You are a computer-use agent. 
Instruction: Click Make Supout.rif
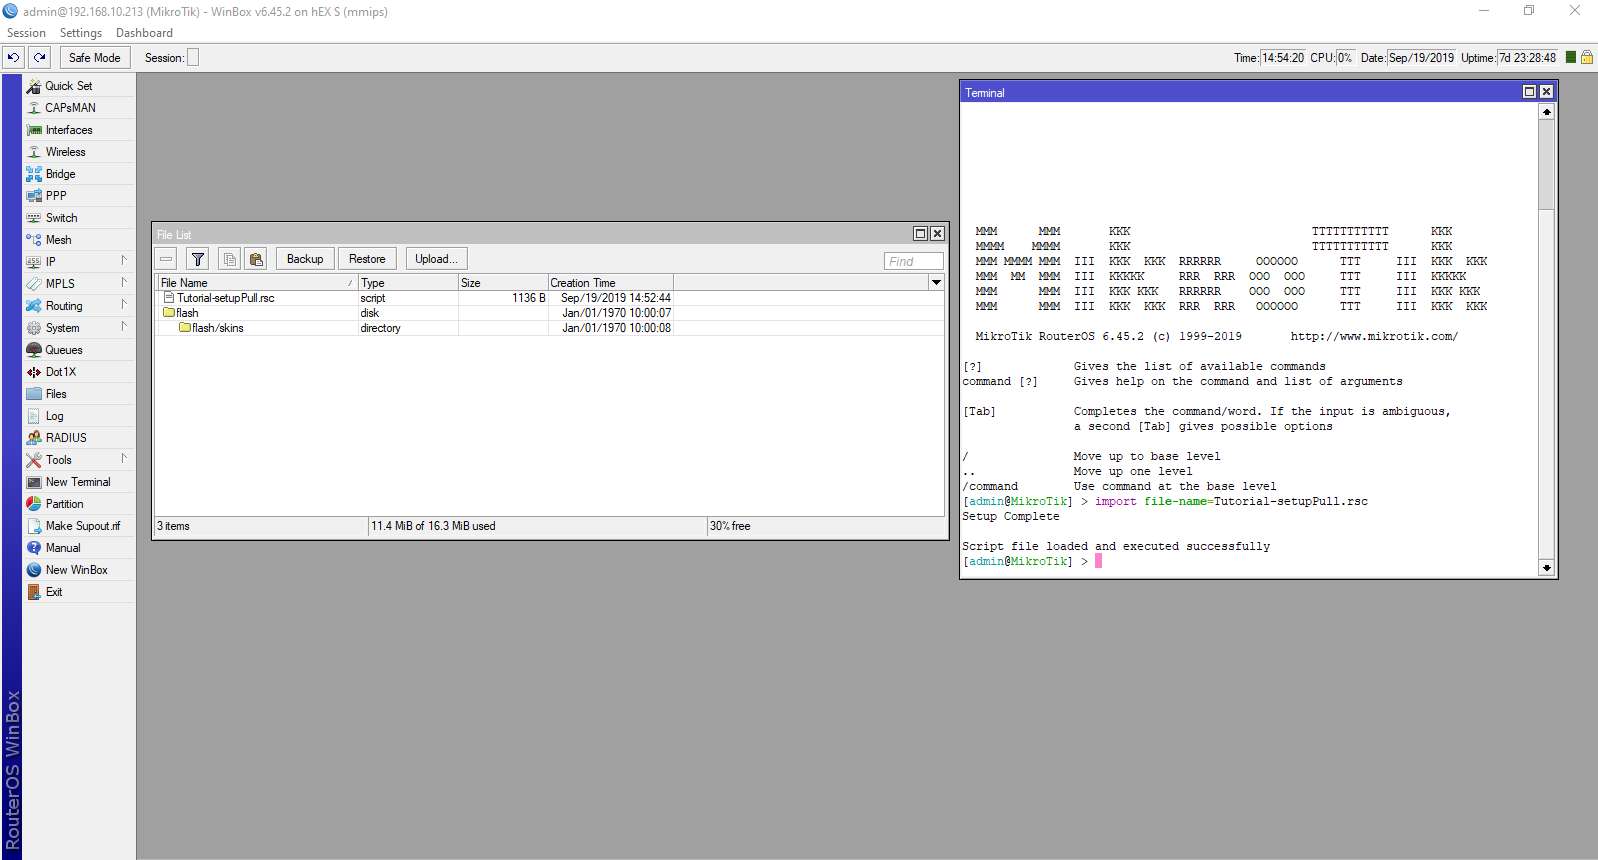click(x=78, y=526)
